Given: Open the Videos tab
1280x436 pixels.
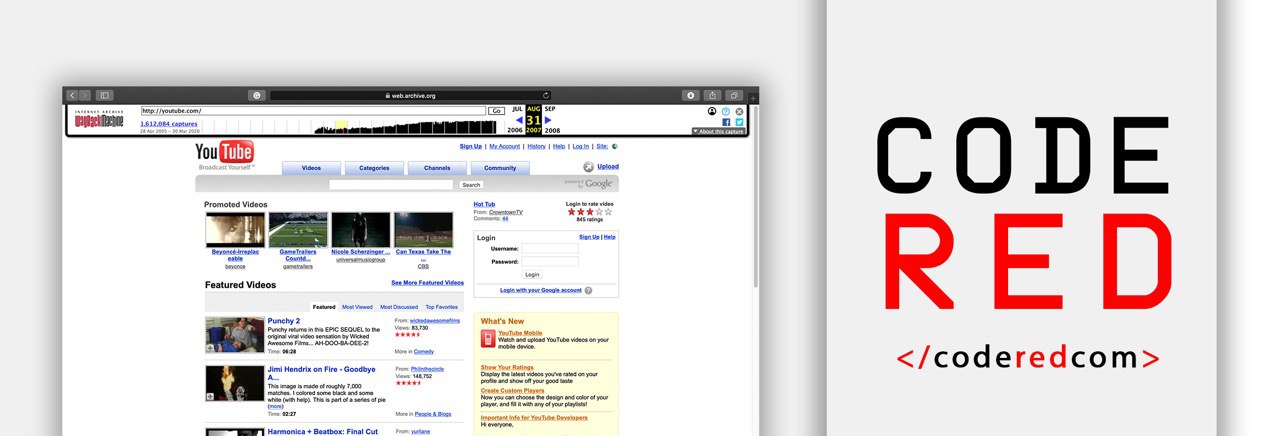Looking at the screenshot, I should tap(311, 168).
